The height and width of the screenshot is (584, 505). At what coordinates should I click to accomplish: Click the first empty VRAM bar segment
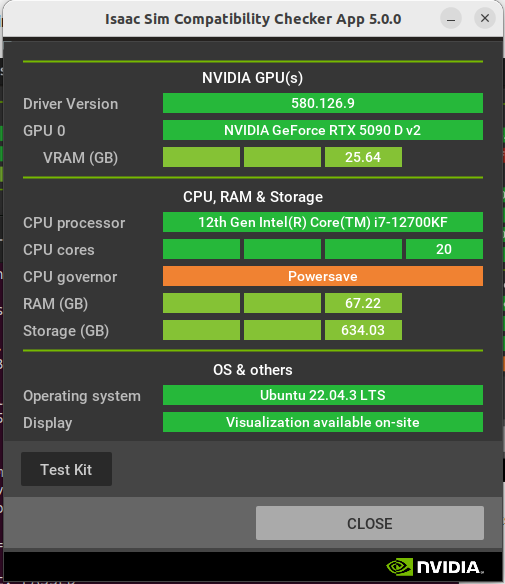point(201,157)
